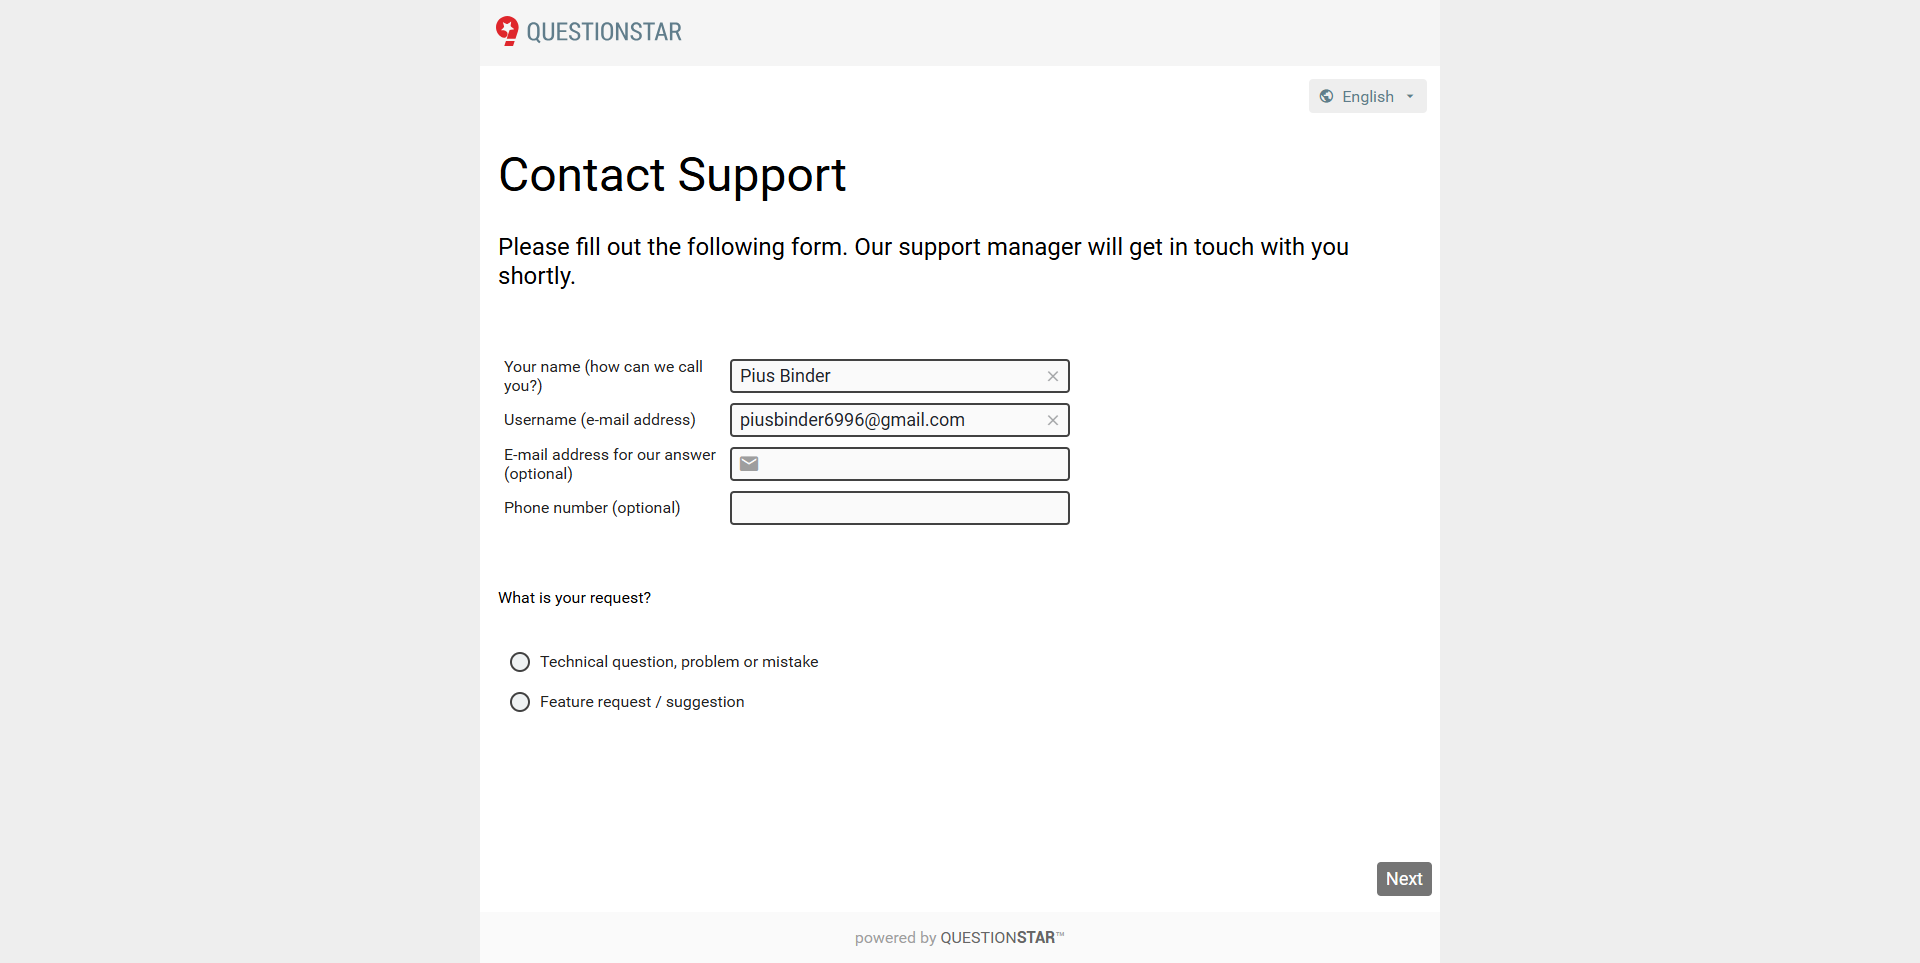Click the 'Username (e-mail address)' label
This screenshot has width=1920, height=963.
600,420
